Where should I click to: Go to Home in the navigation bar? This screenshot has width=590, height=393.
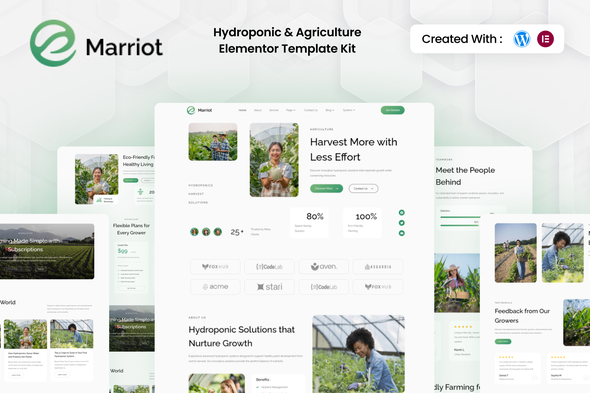point(242,110)
